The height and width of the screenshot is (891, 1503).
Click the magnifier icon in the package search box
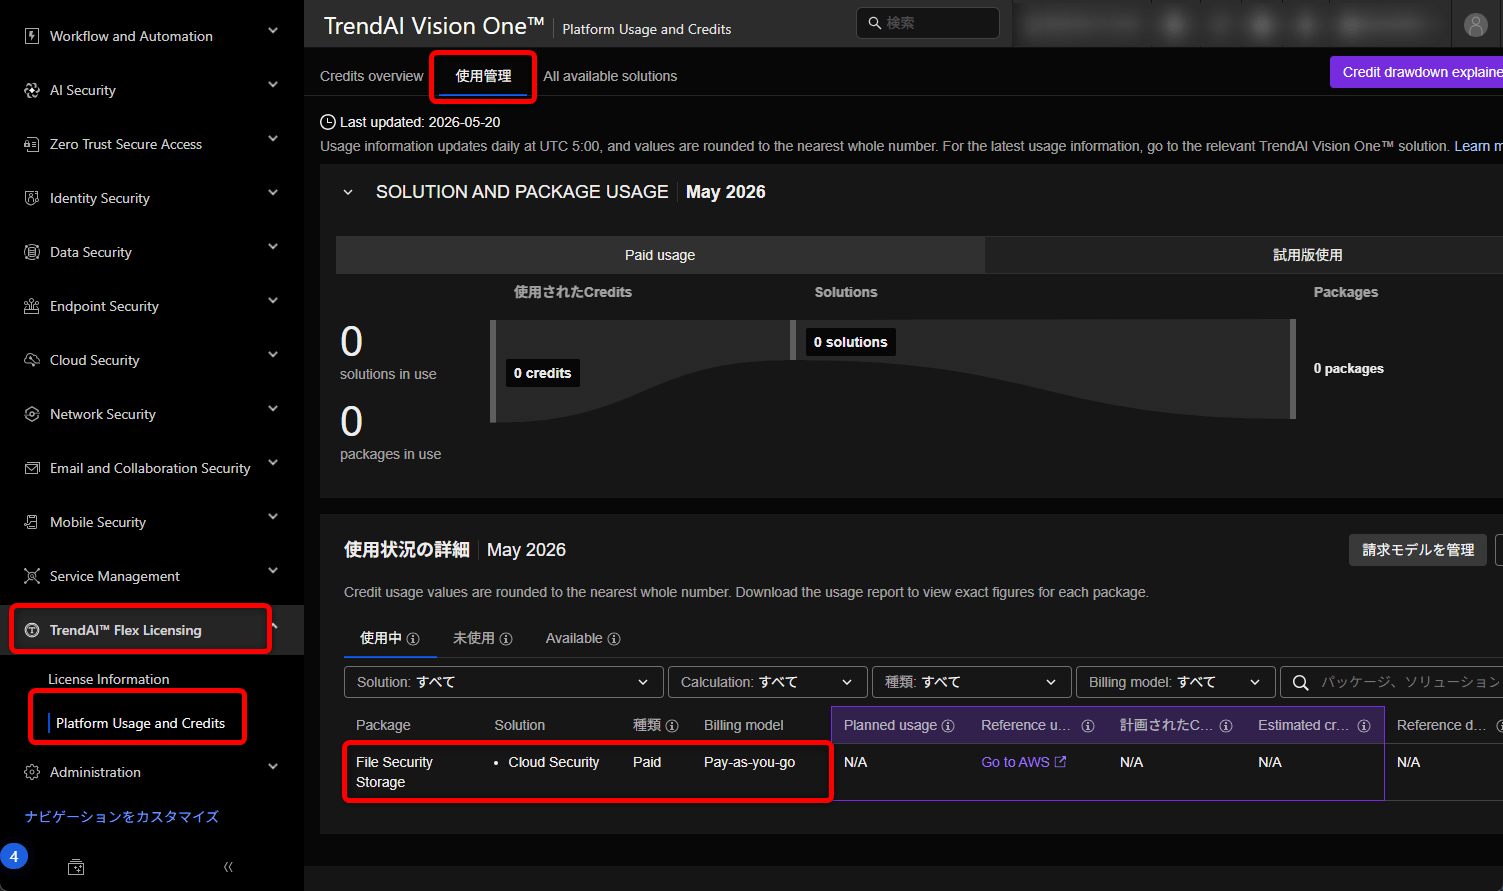pyautogui.click(x=1300, y=682)
